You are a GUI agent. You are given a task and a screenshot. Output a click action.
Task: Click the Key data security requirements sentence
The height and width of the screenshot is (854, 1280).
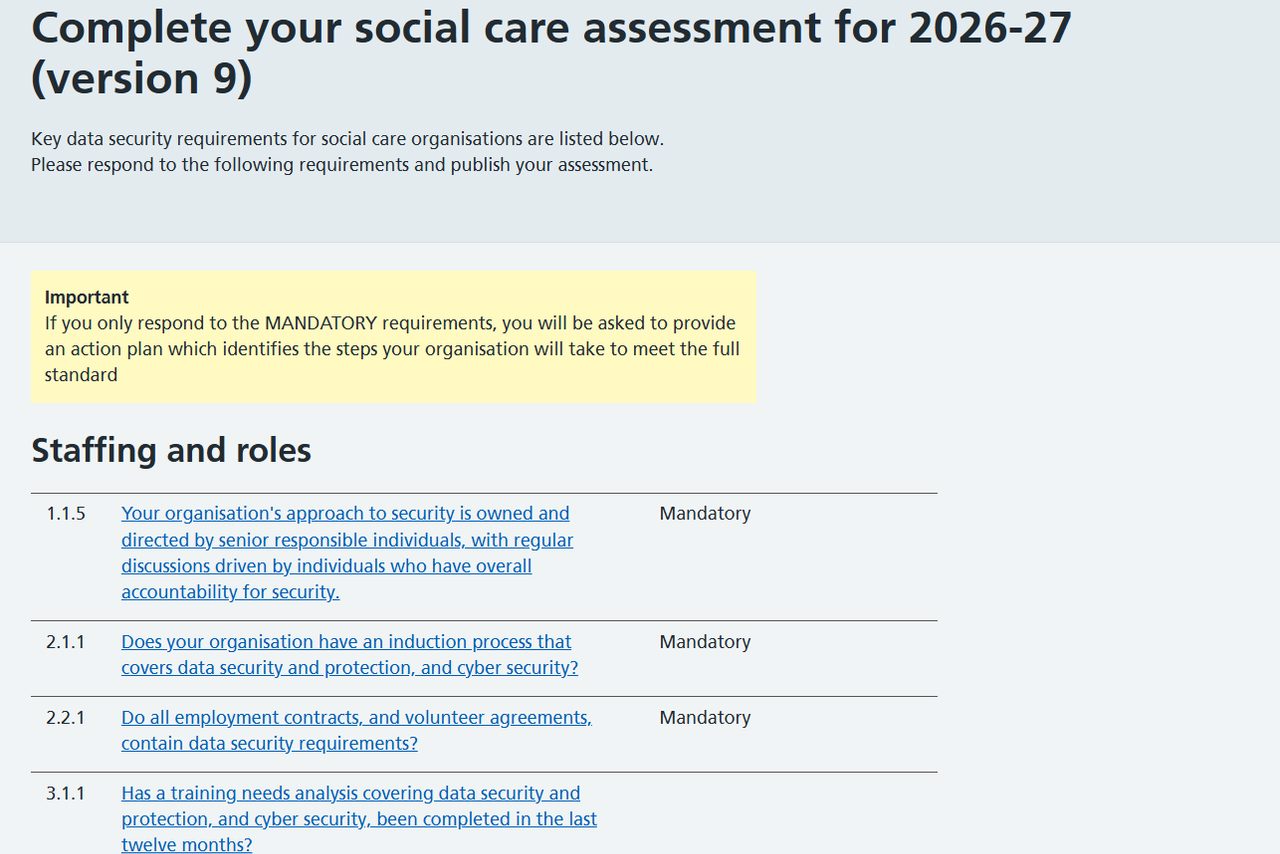[x=347, y=139]
